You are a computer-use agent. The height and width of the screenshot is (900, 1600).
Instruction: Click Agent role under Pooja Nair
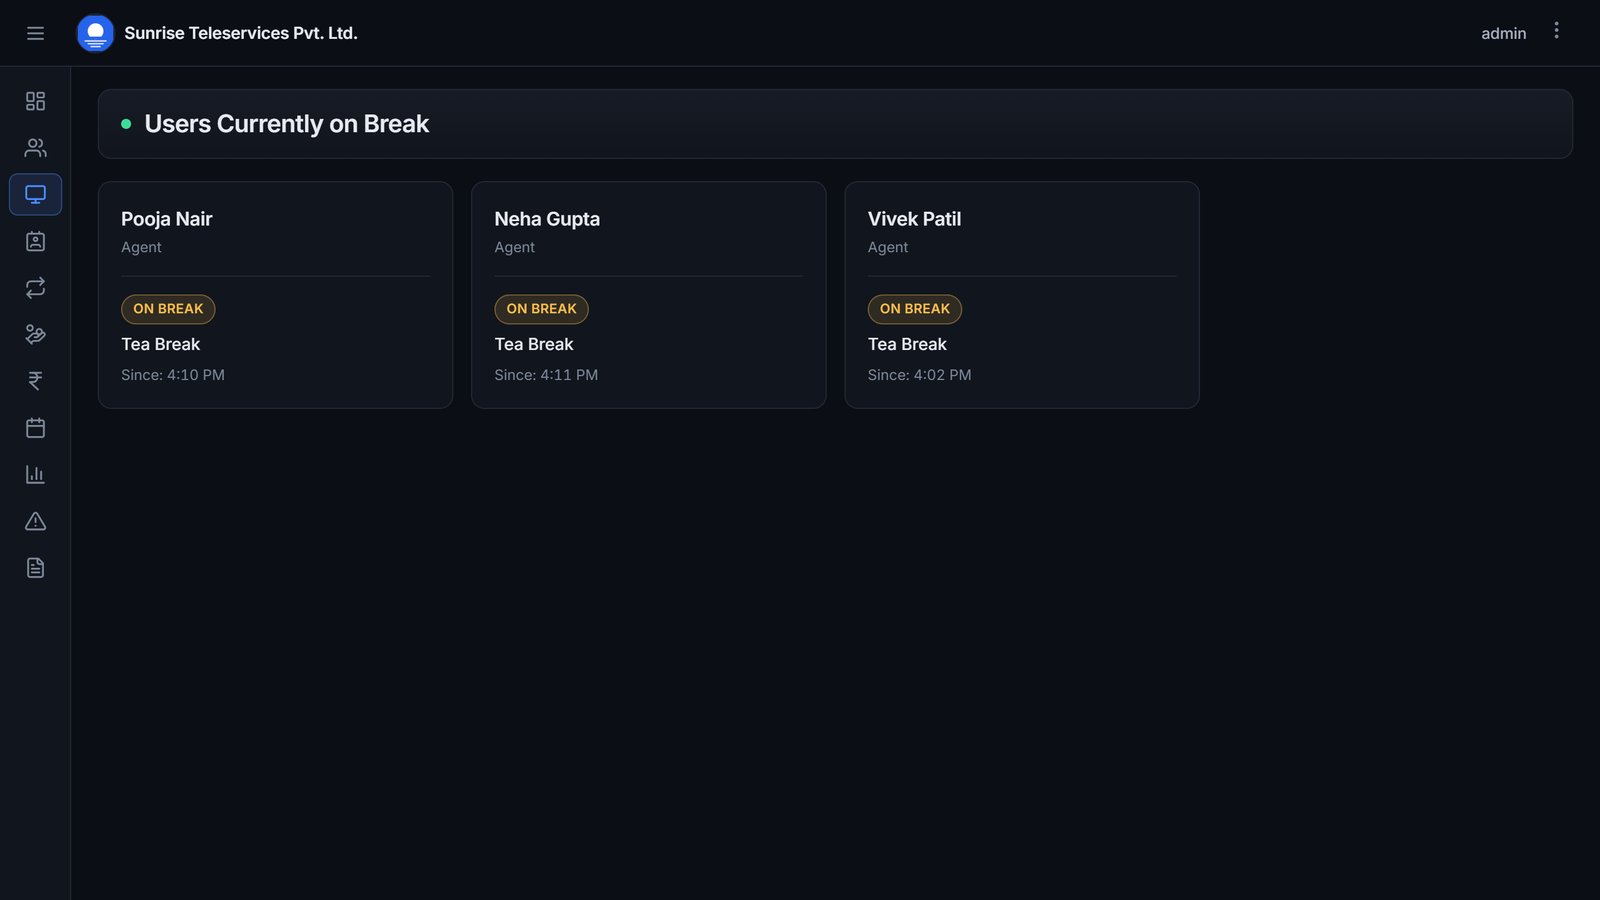point(141,247)
